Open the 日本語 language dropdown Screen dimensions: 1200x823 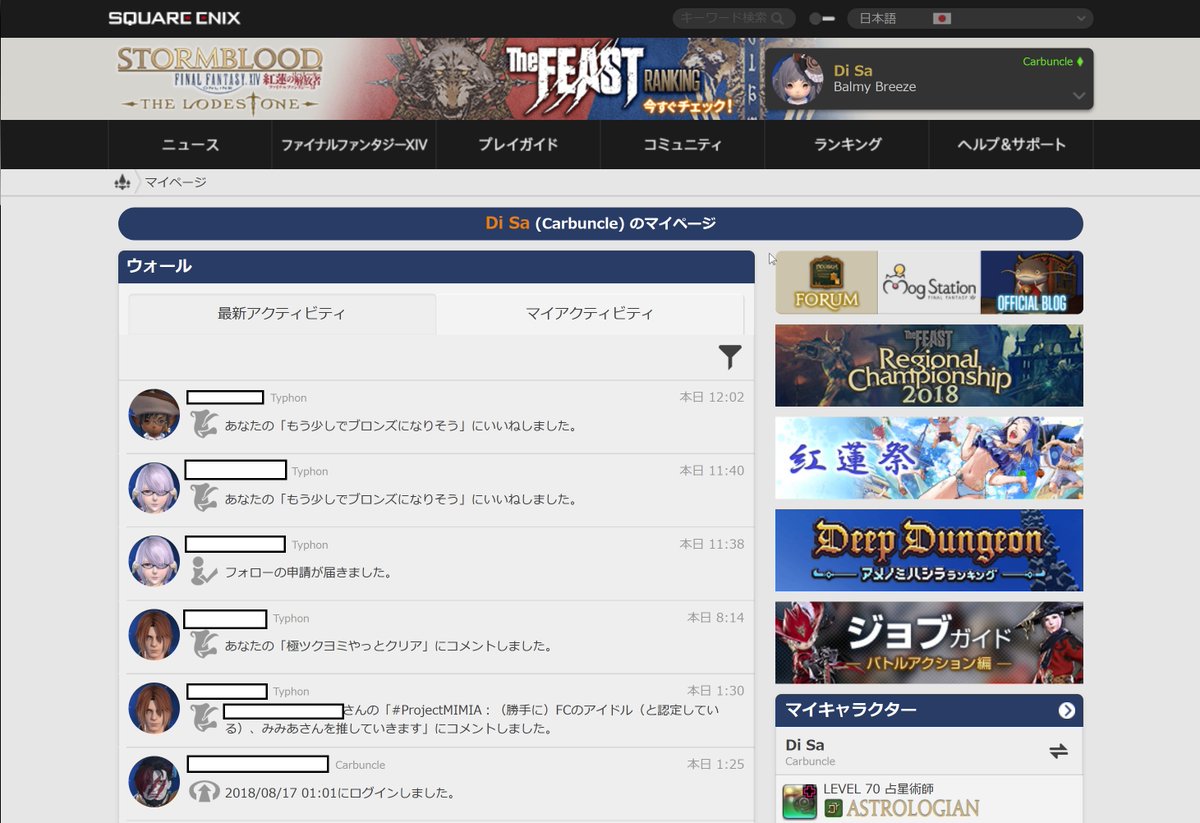970,18
